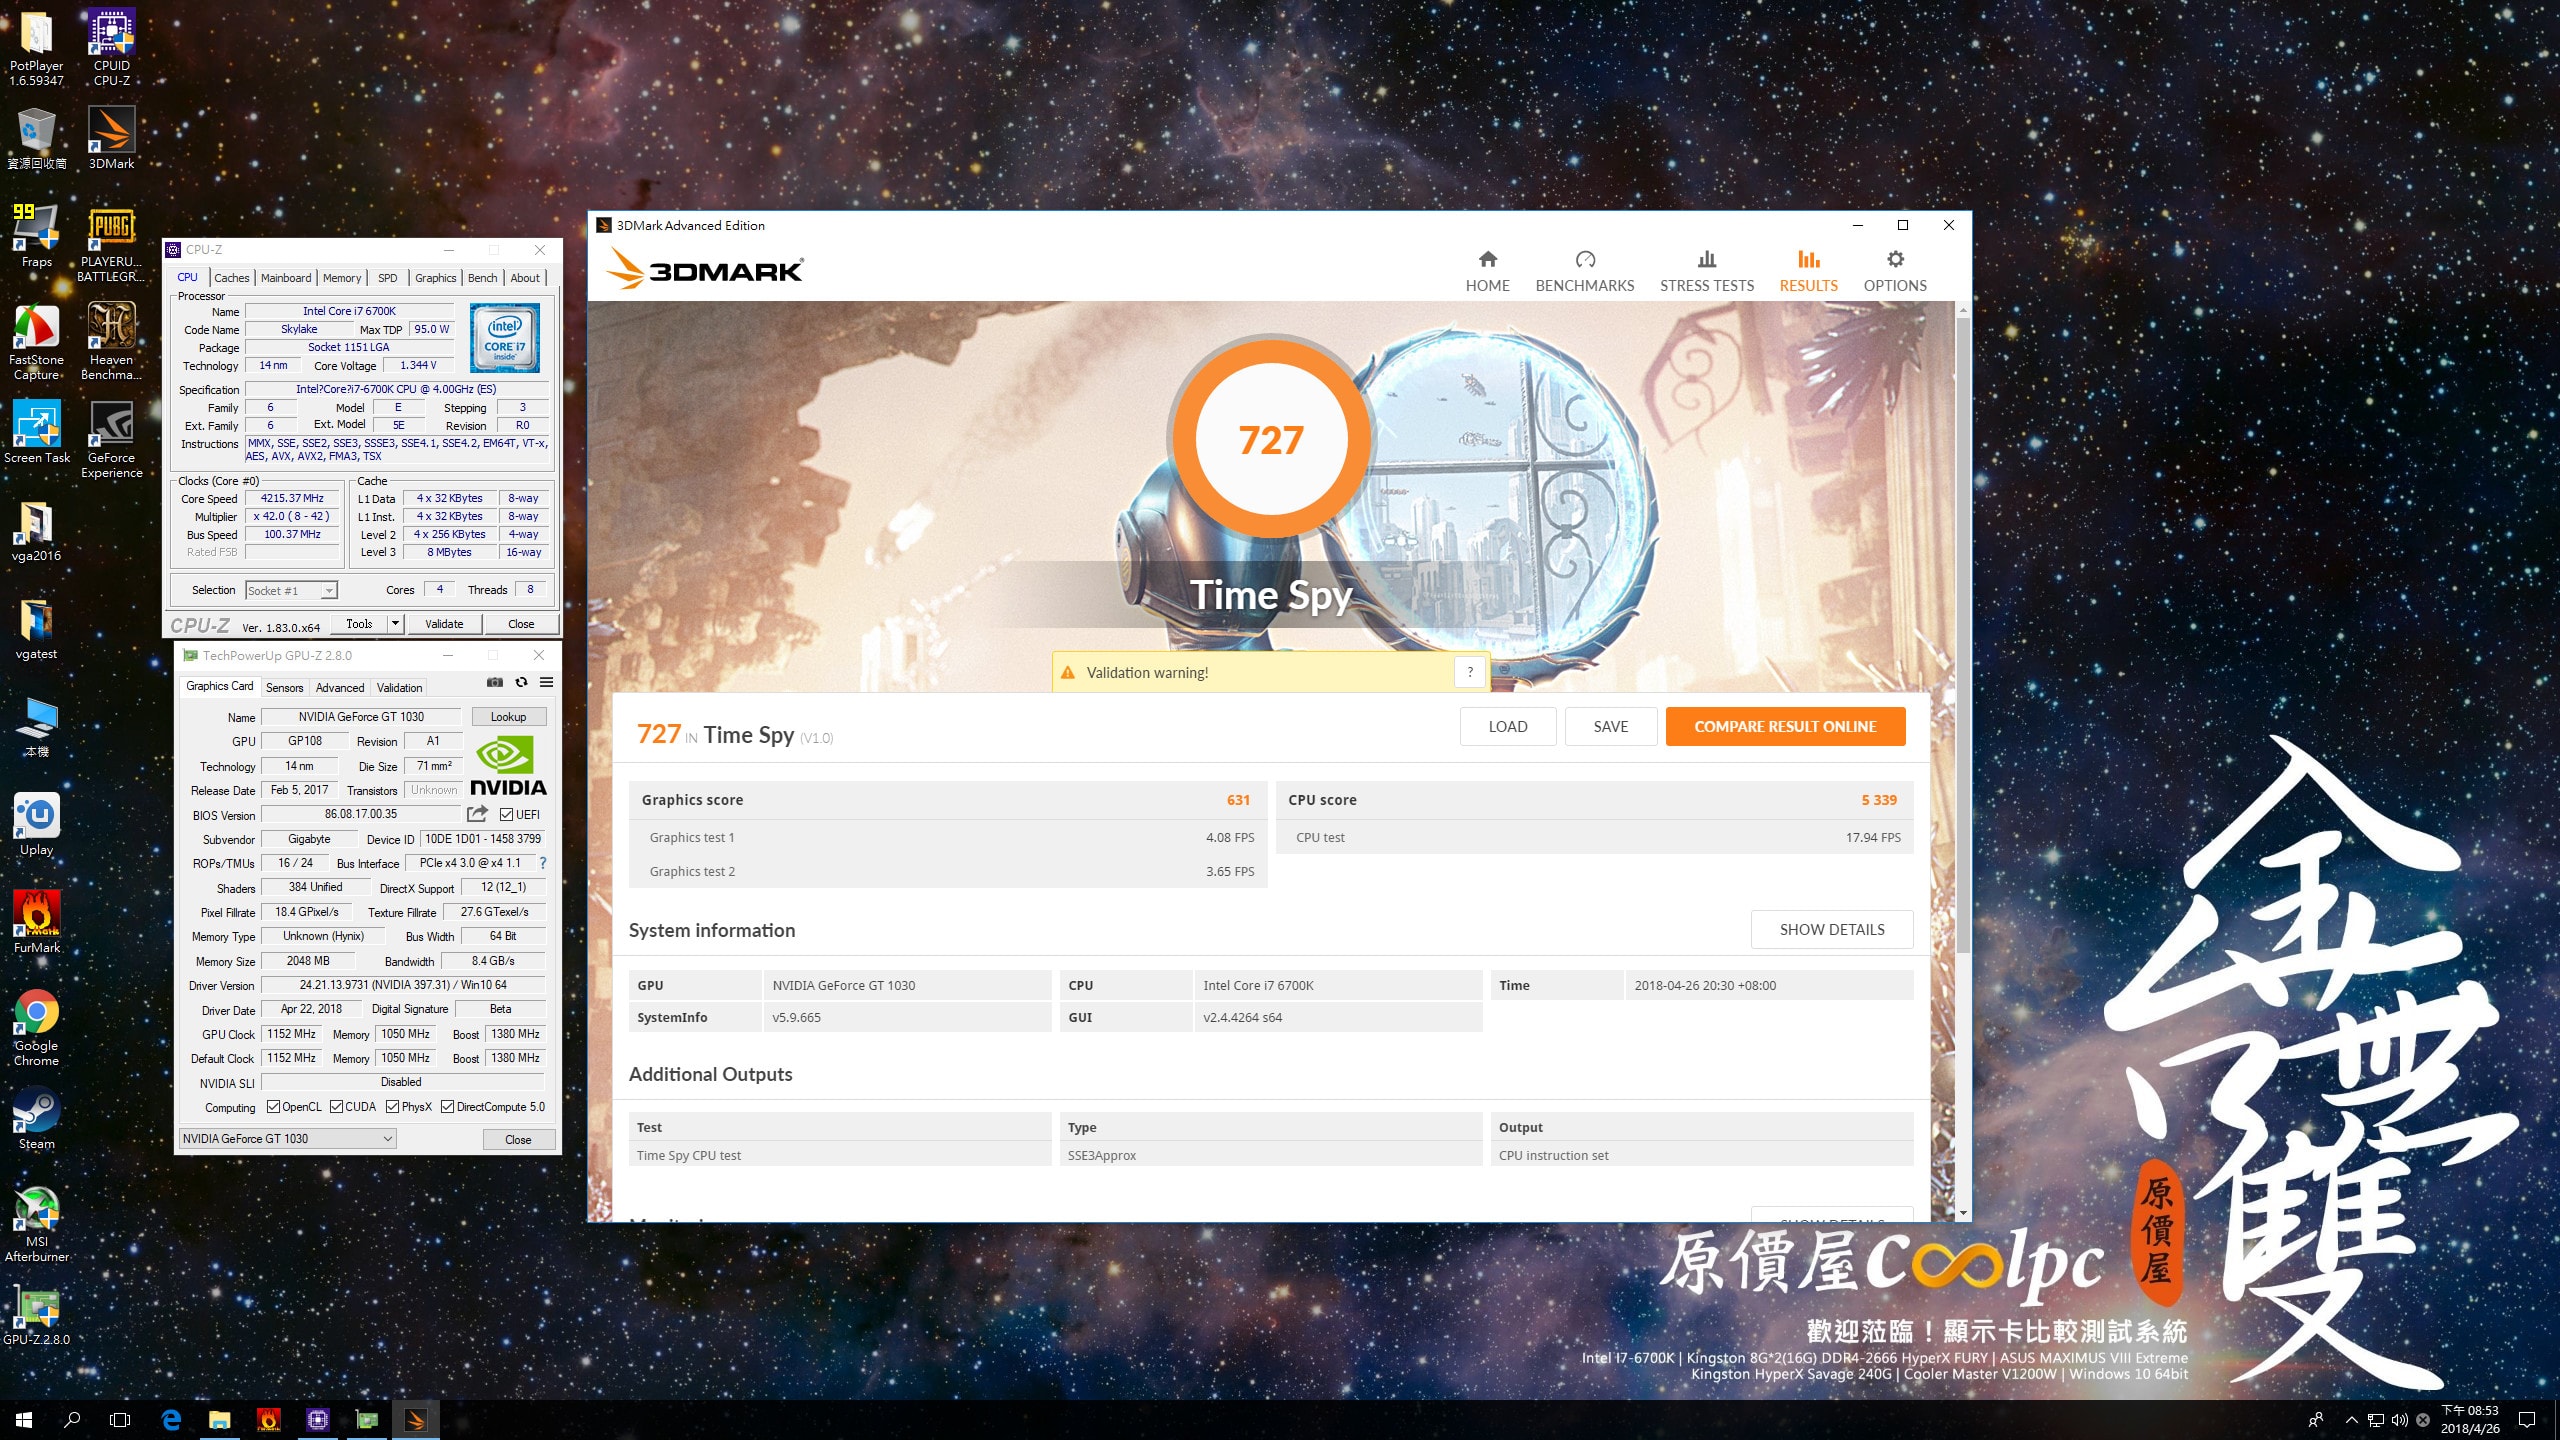Switch to the Advanced tab in GPU-Z

point(340,687)
